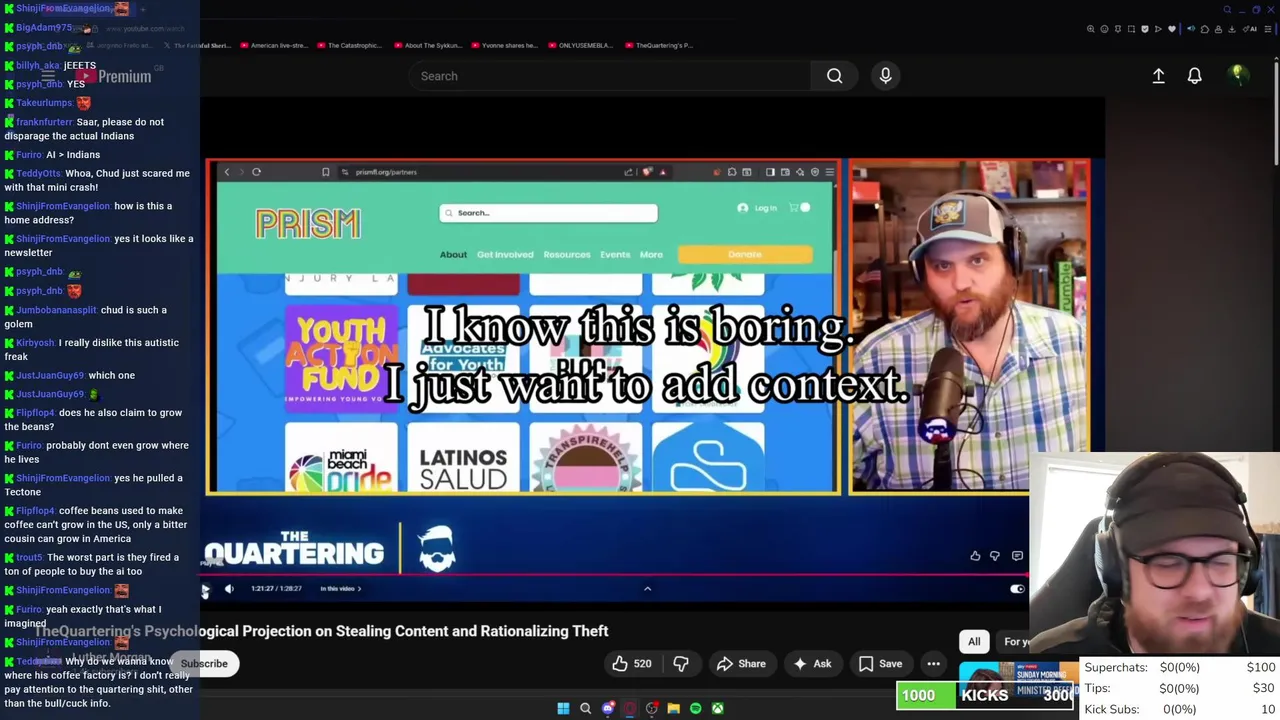Select the 'All' filter chip
The width and height of the screenshot is (1280, 720).
pos(974,642)
